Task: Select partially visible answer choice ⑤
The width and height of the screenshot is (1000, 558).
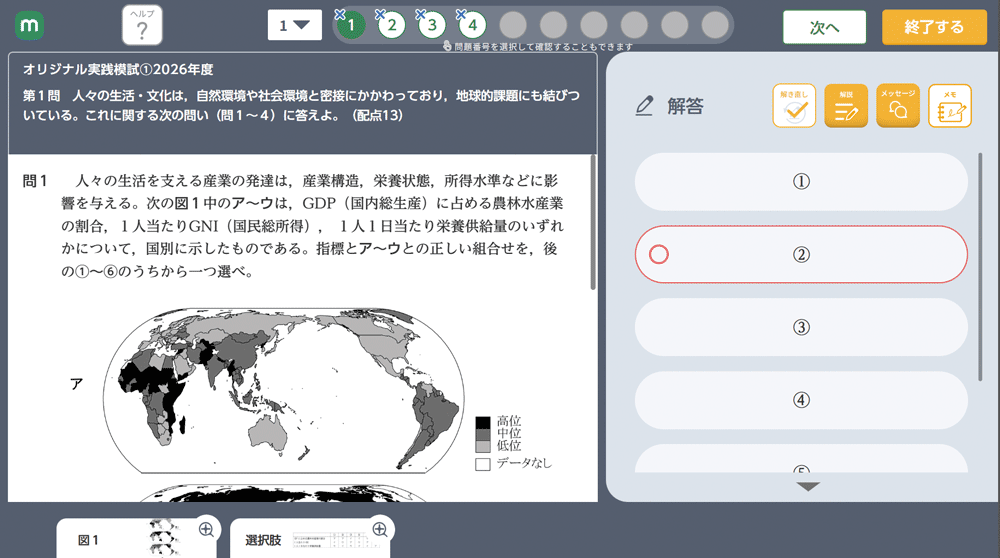Action: point(801,459)
